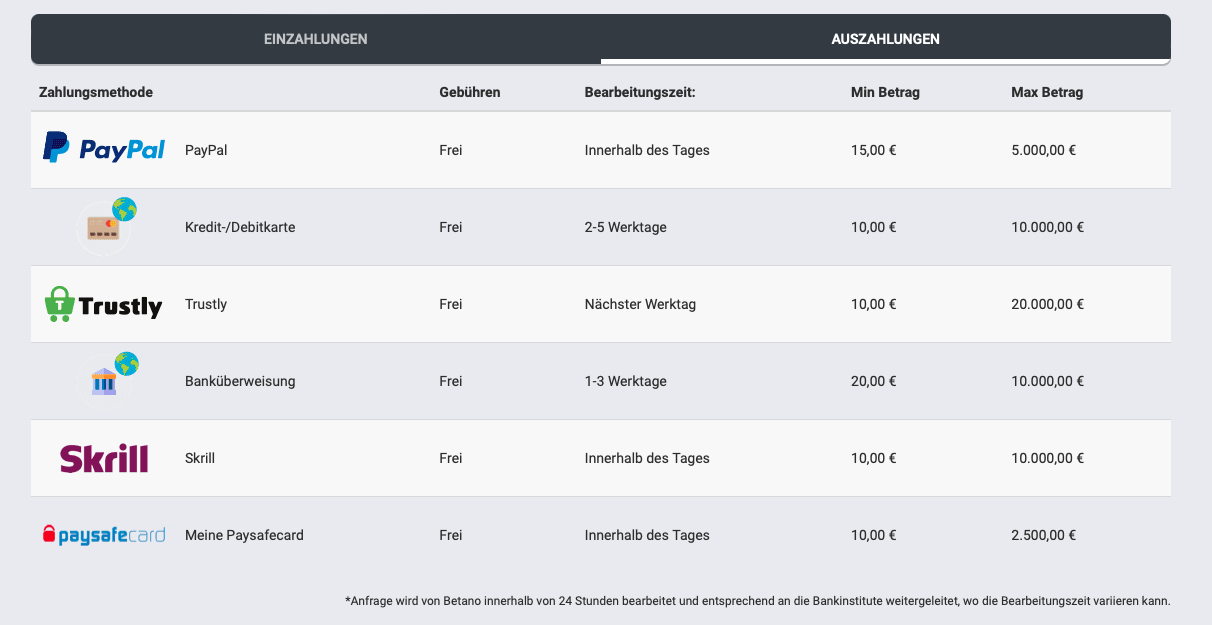The width and height of the screenshot is (1212, 625).
Task: Click the Trustly logo
Action: pyautogui.click(x=104, y=304)
